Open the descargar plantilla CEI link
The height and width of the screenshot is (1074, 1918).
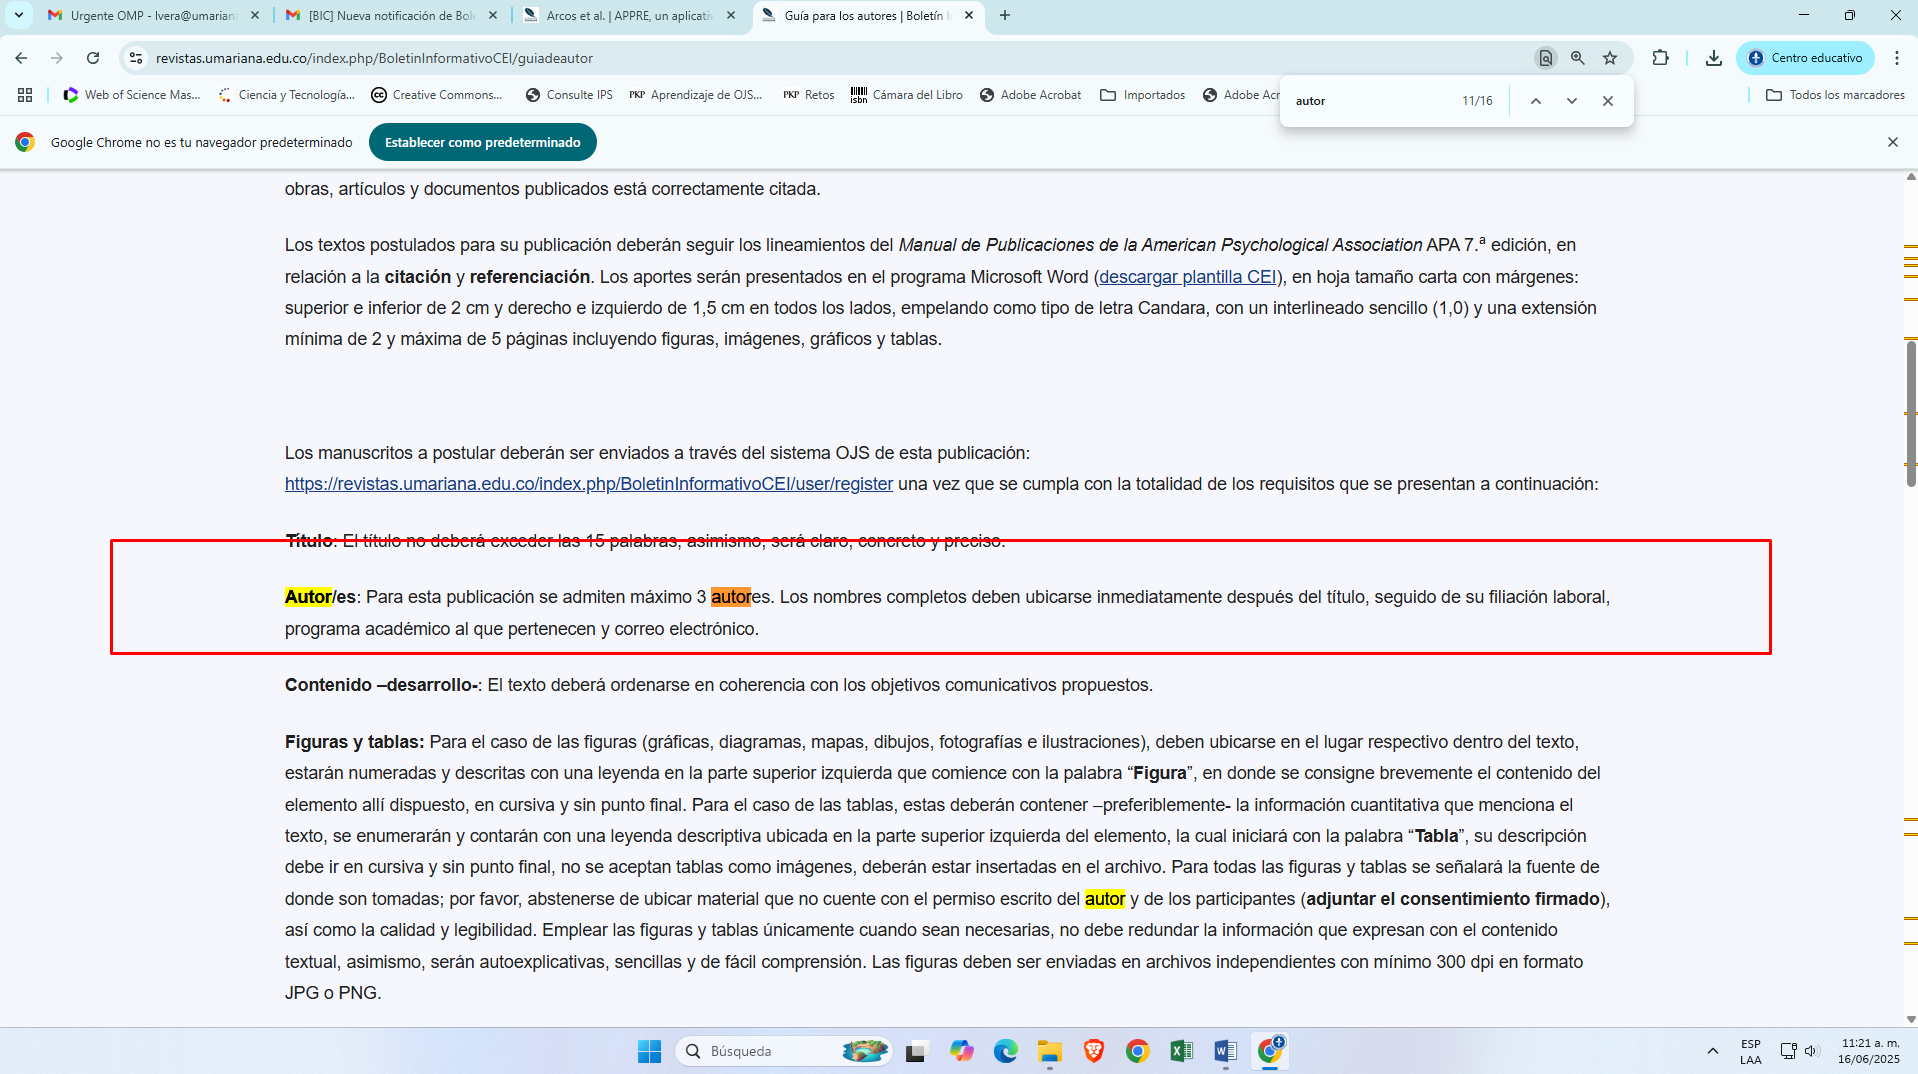click(x=1187, y=277)
